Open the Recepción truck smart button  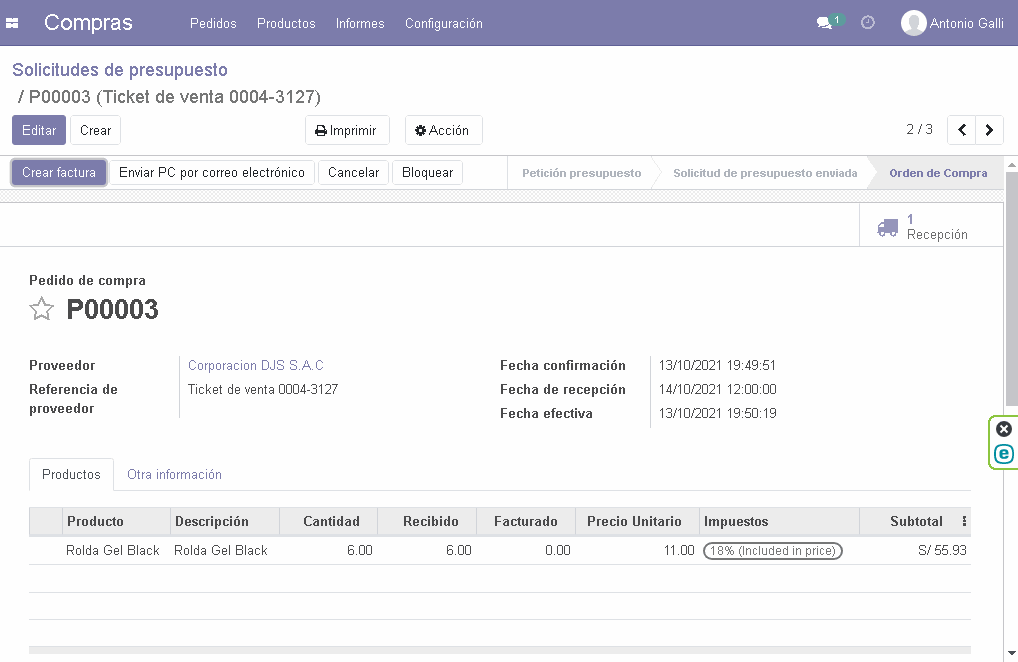(932, 227)
